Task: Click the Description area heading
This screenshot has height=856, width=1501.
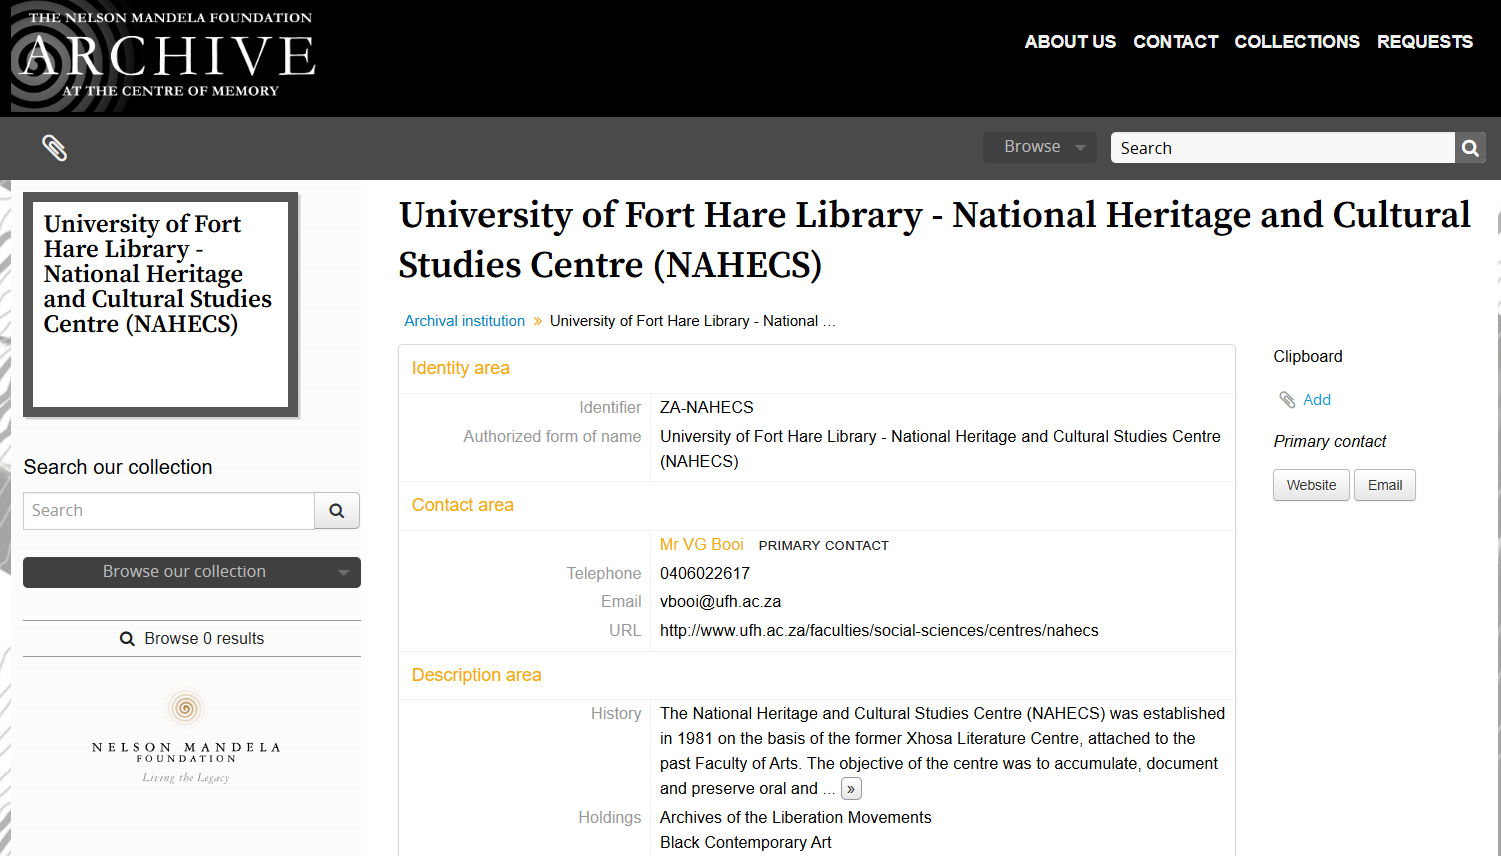Action: tap(477, 675)
